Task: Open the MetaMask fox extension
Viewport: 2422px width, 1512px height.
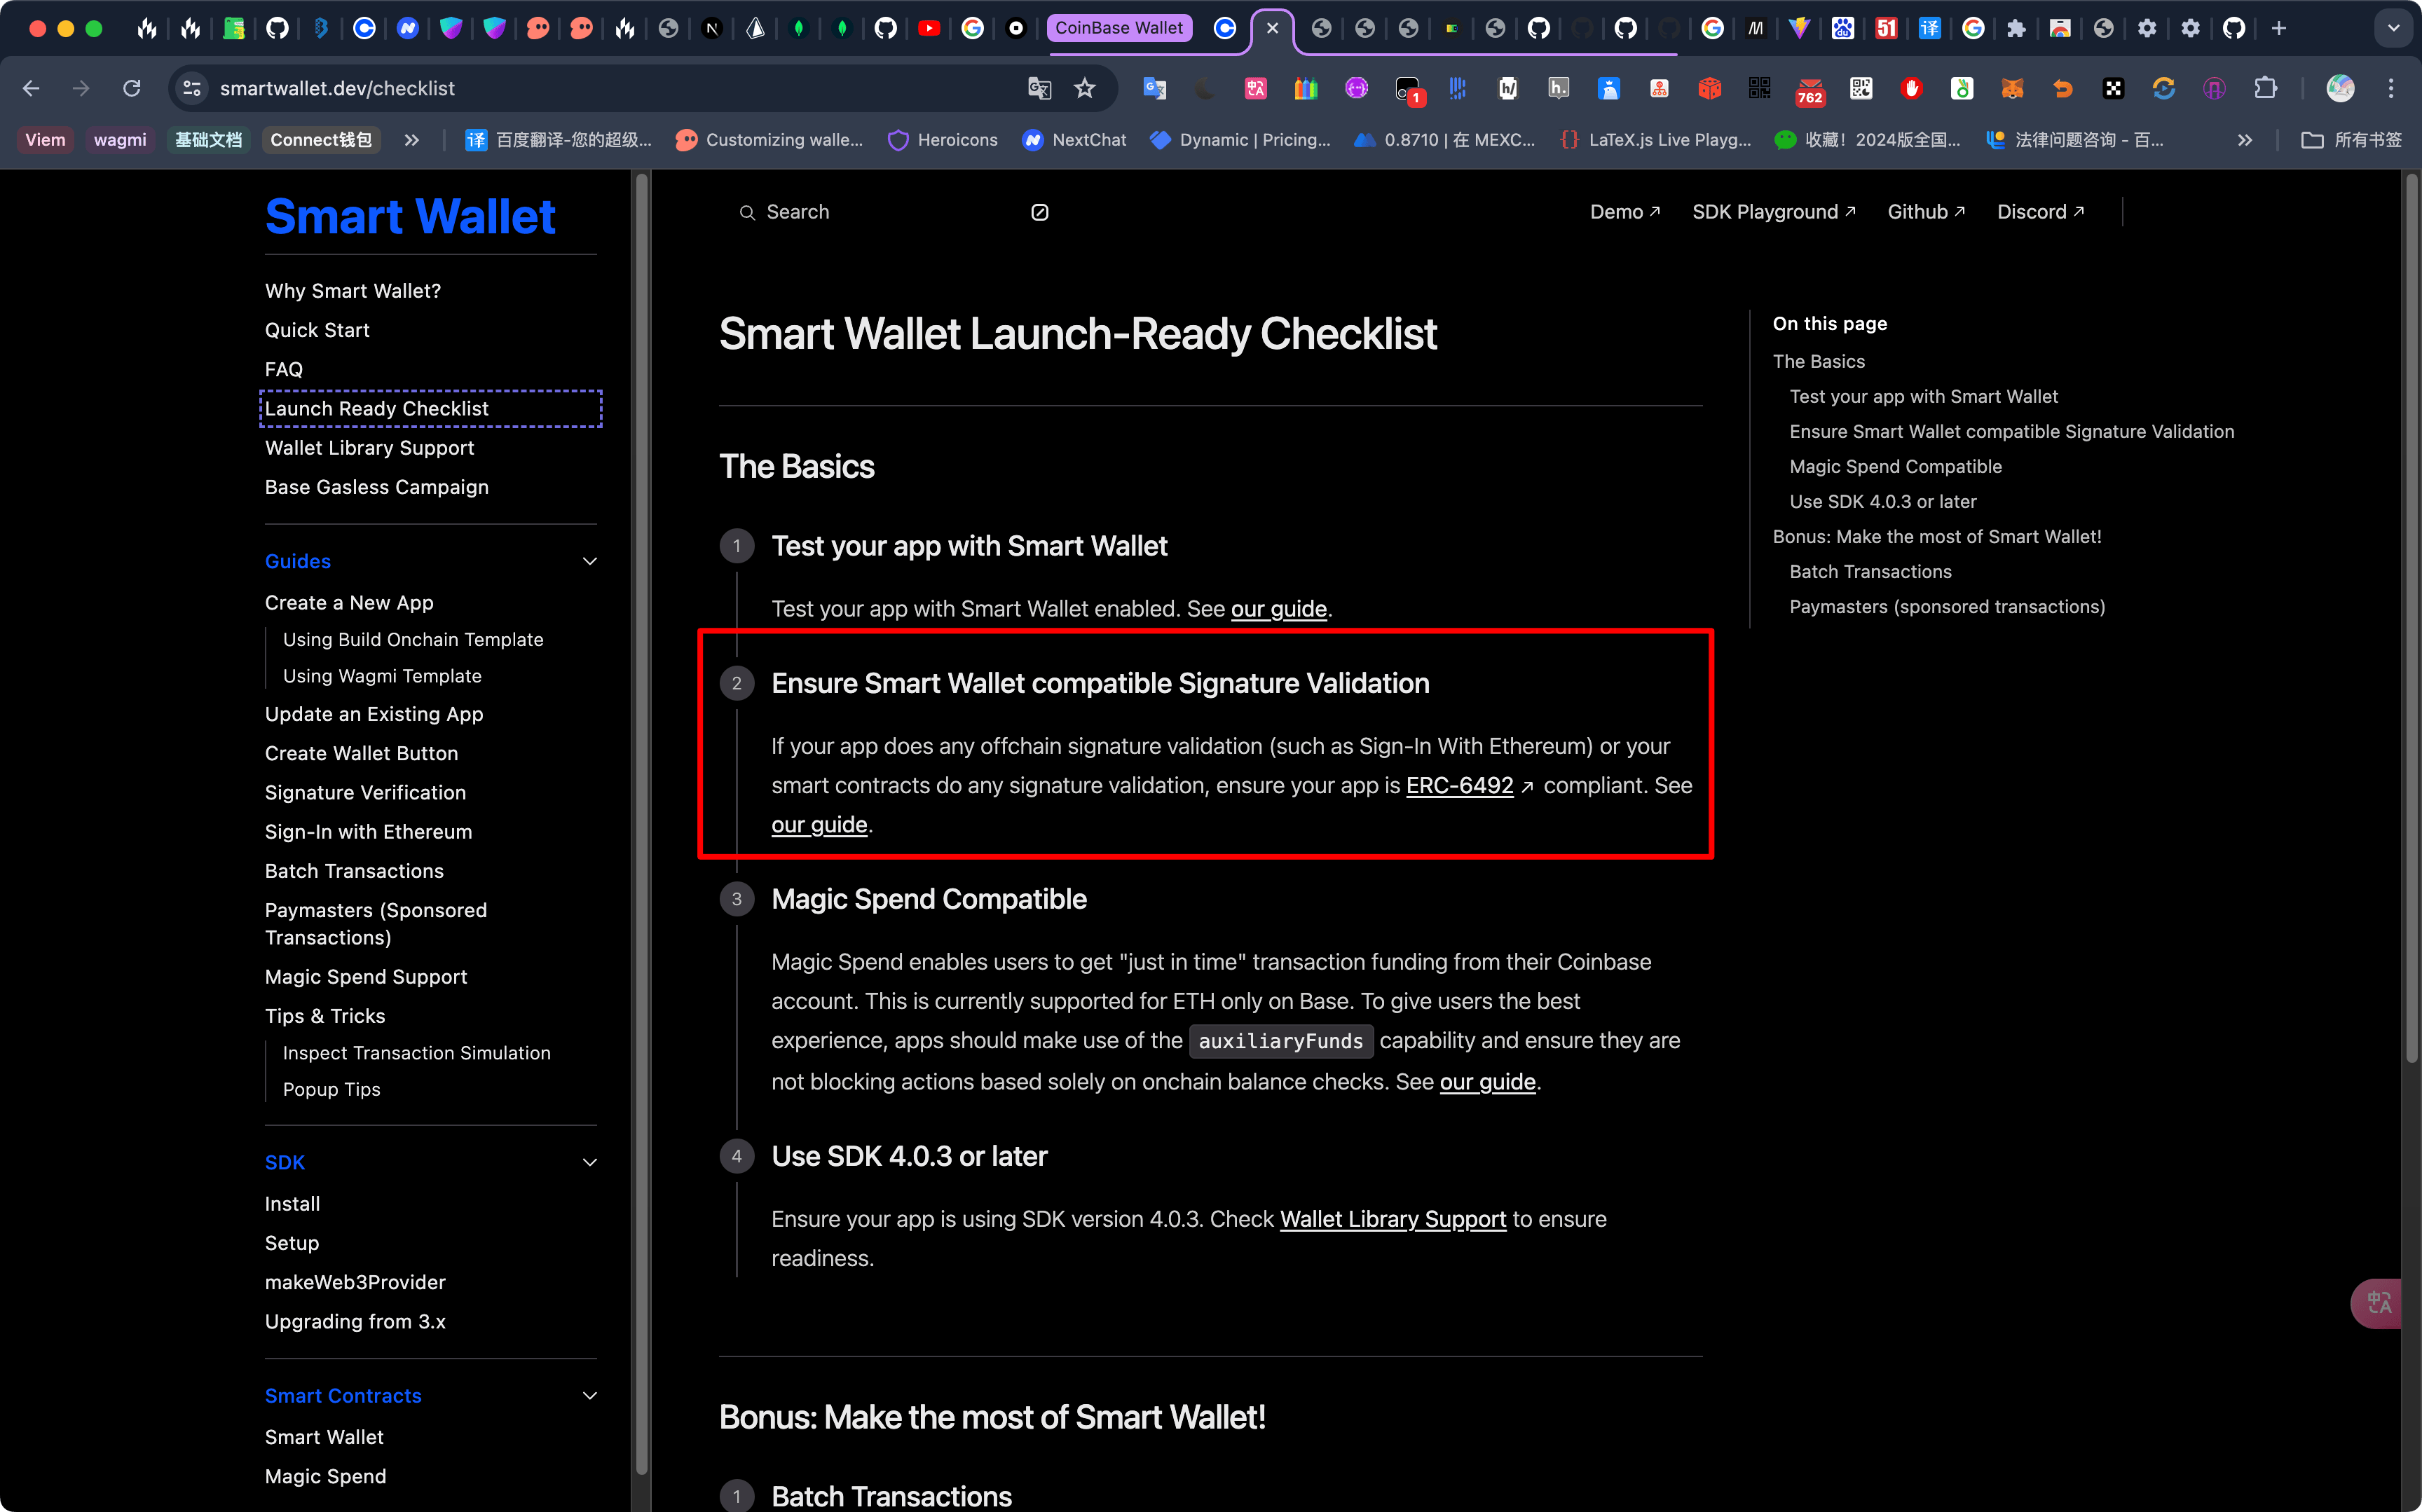Action: (x=2012, y=88)
